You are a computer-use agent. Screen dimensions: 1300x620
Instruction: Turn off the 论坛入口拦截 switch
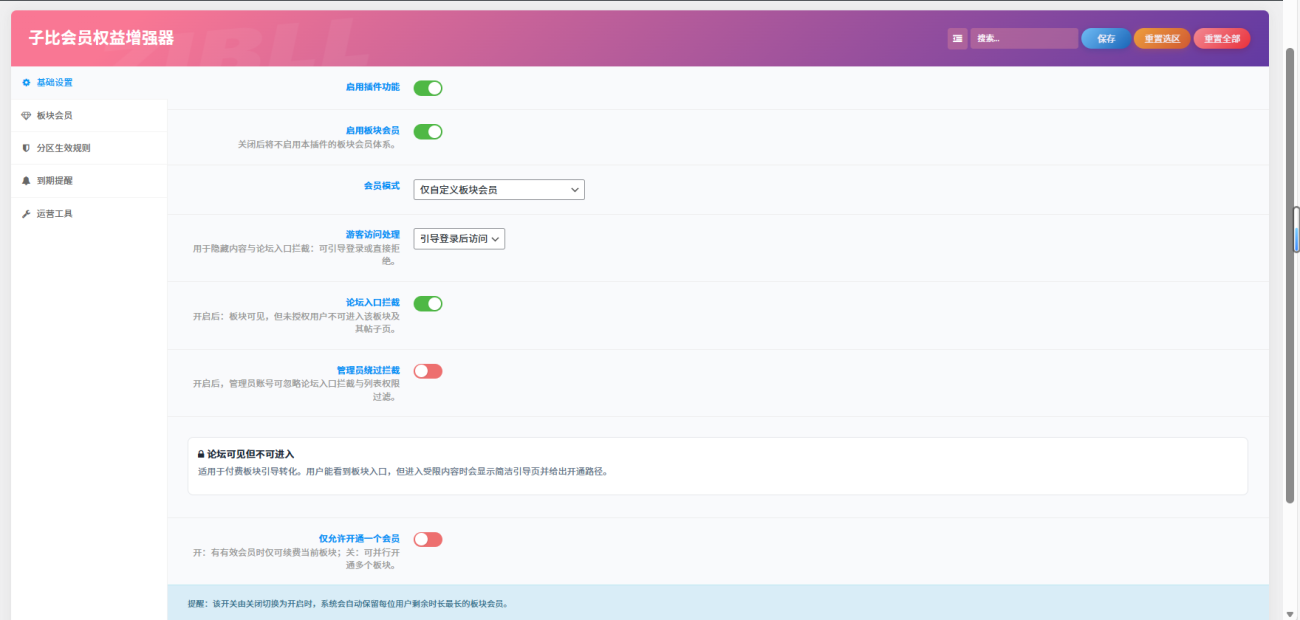[428, 304]
